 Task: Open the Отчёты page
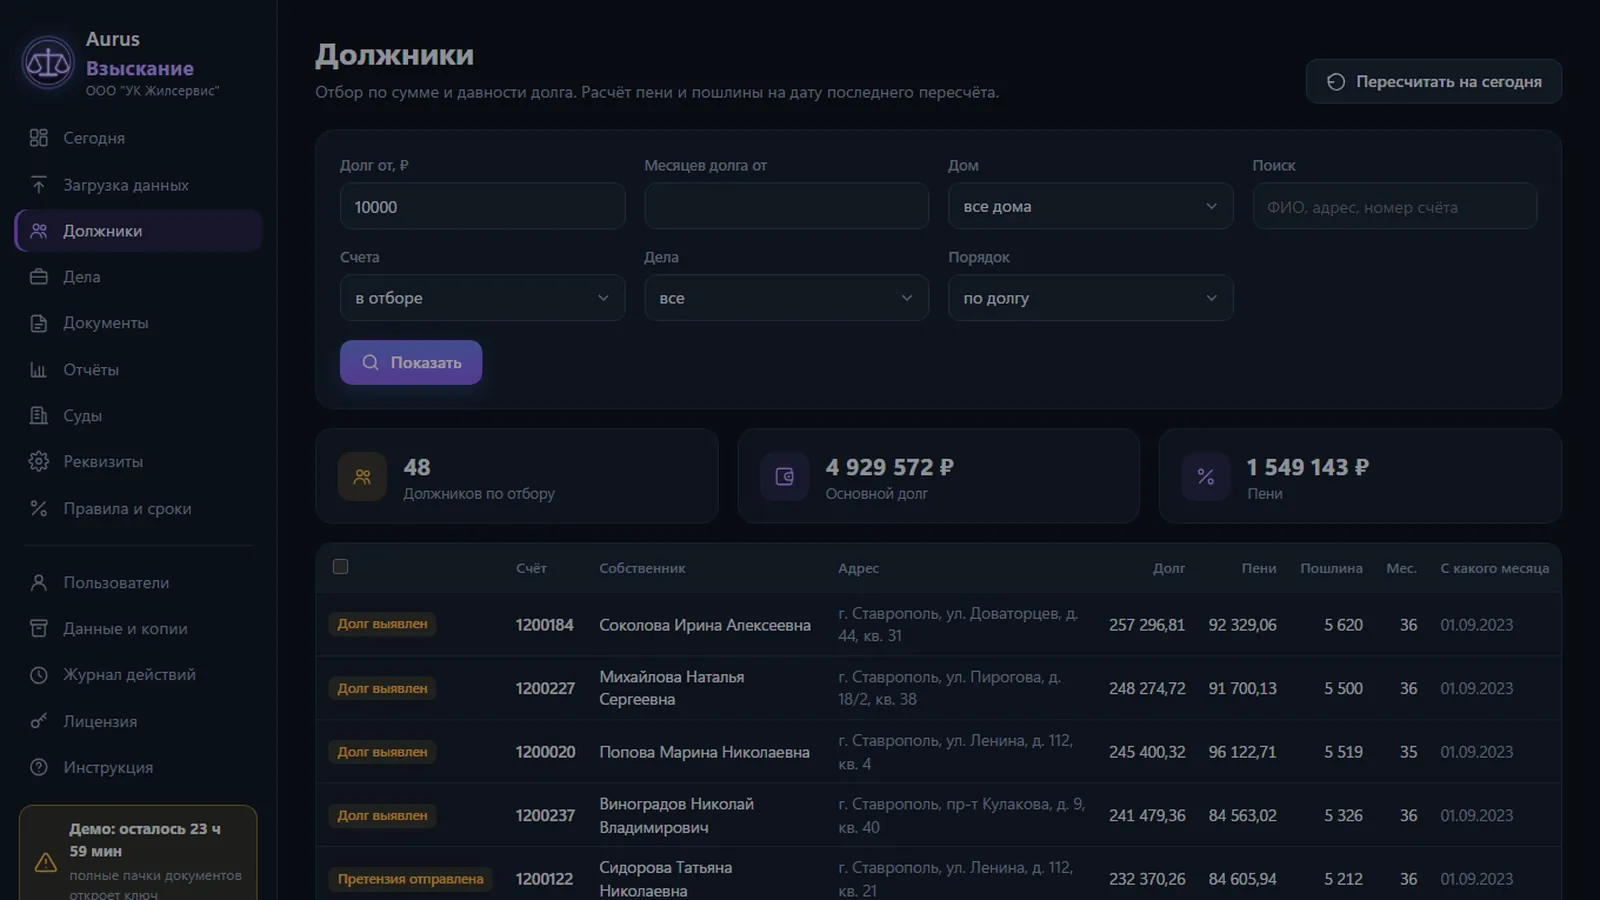138,370
